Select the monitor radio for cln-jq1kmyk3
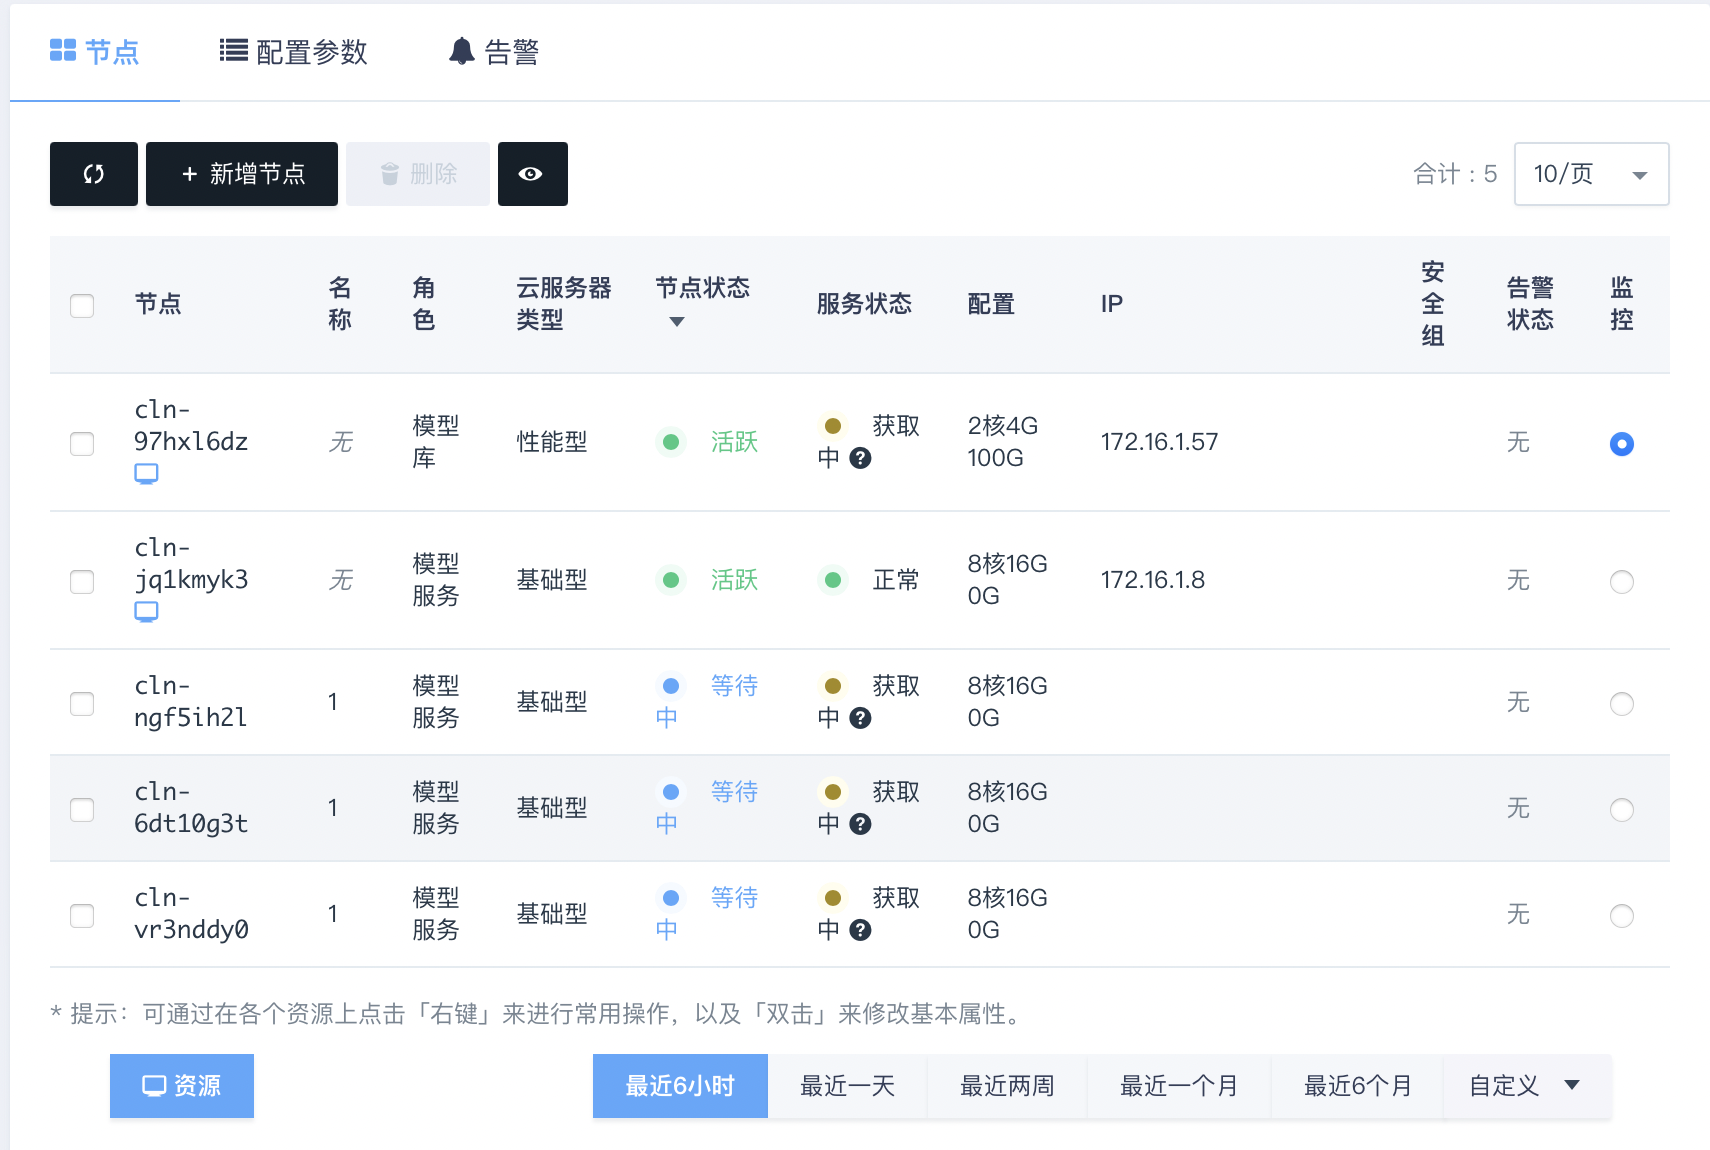 (1622, 582)
